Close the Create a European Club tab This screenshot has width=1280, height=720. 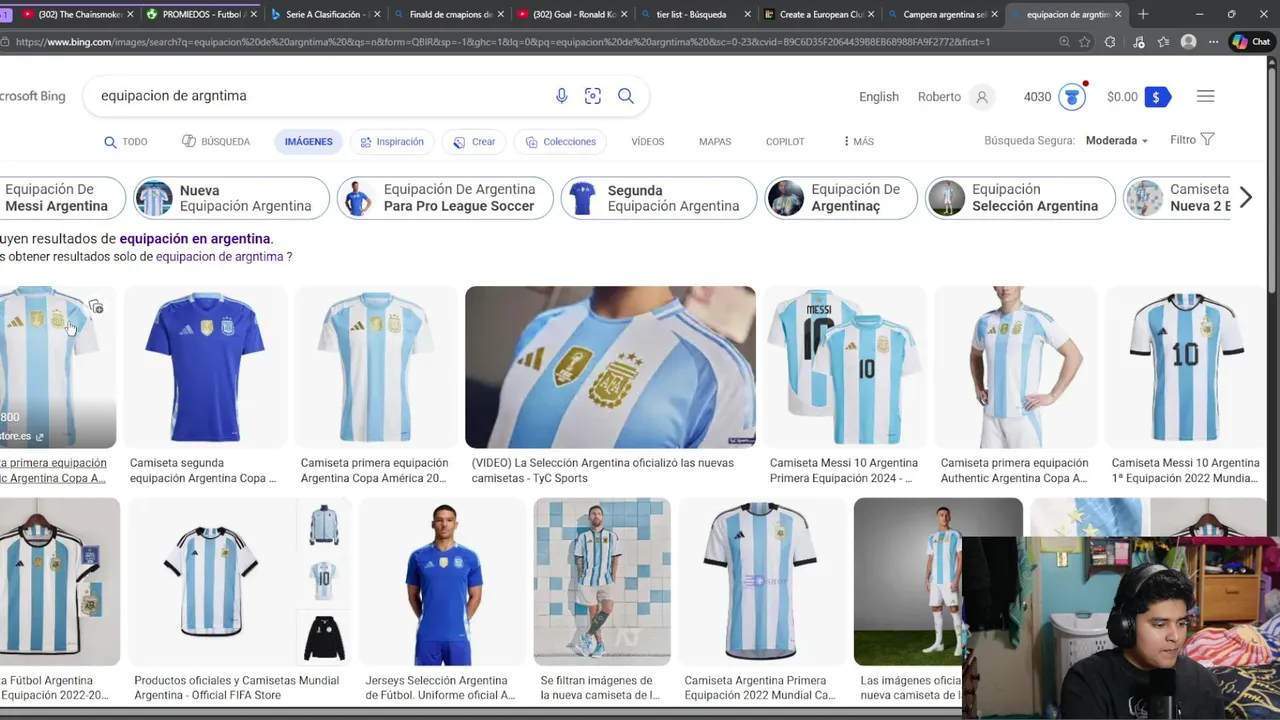(871, 15)
